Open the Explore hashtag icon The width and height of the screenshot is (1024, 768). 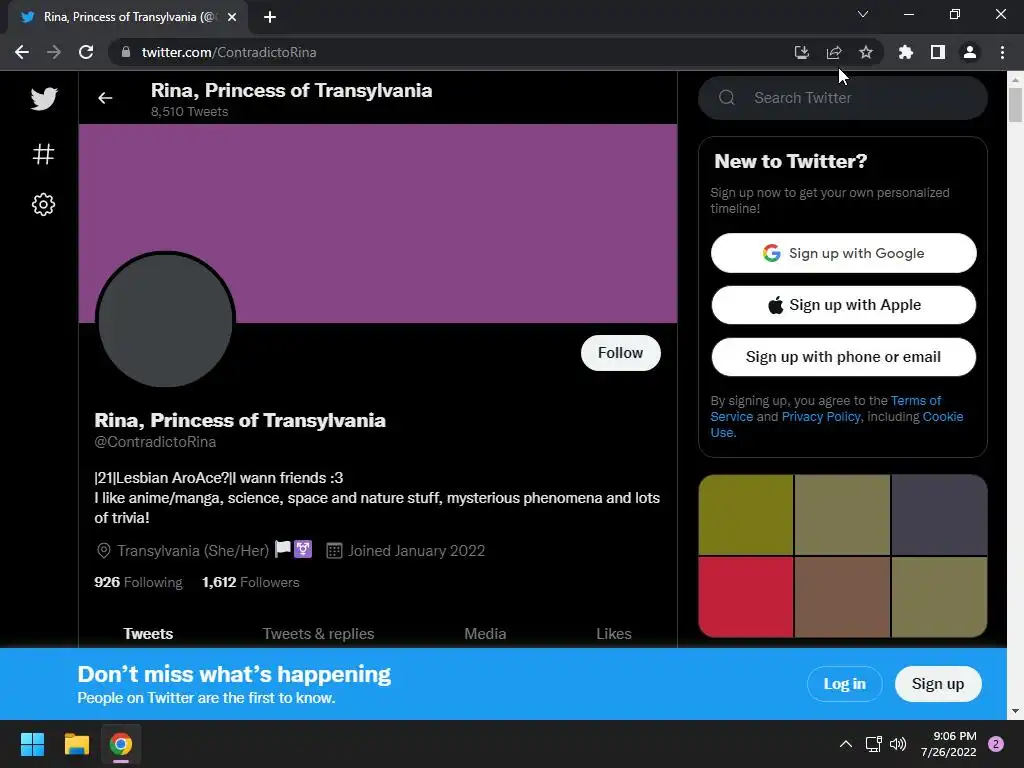point(44,154)
